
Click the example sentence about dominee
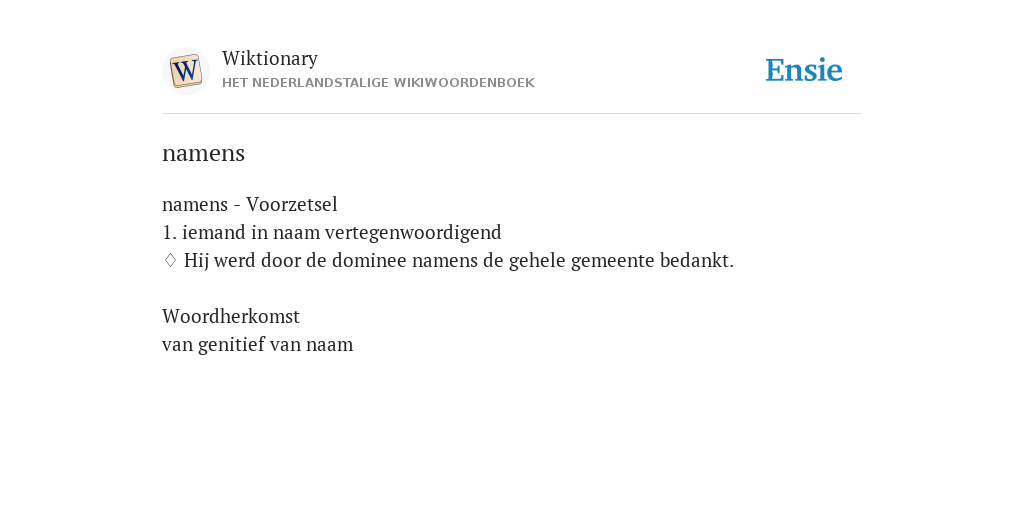coord(458,261)
